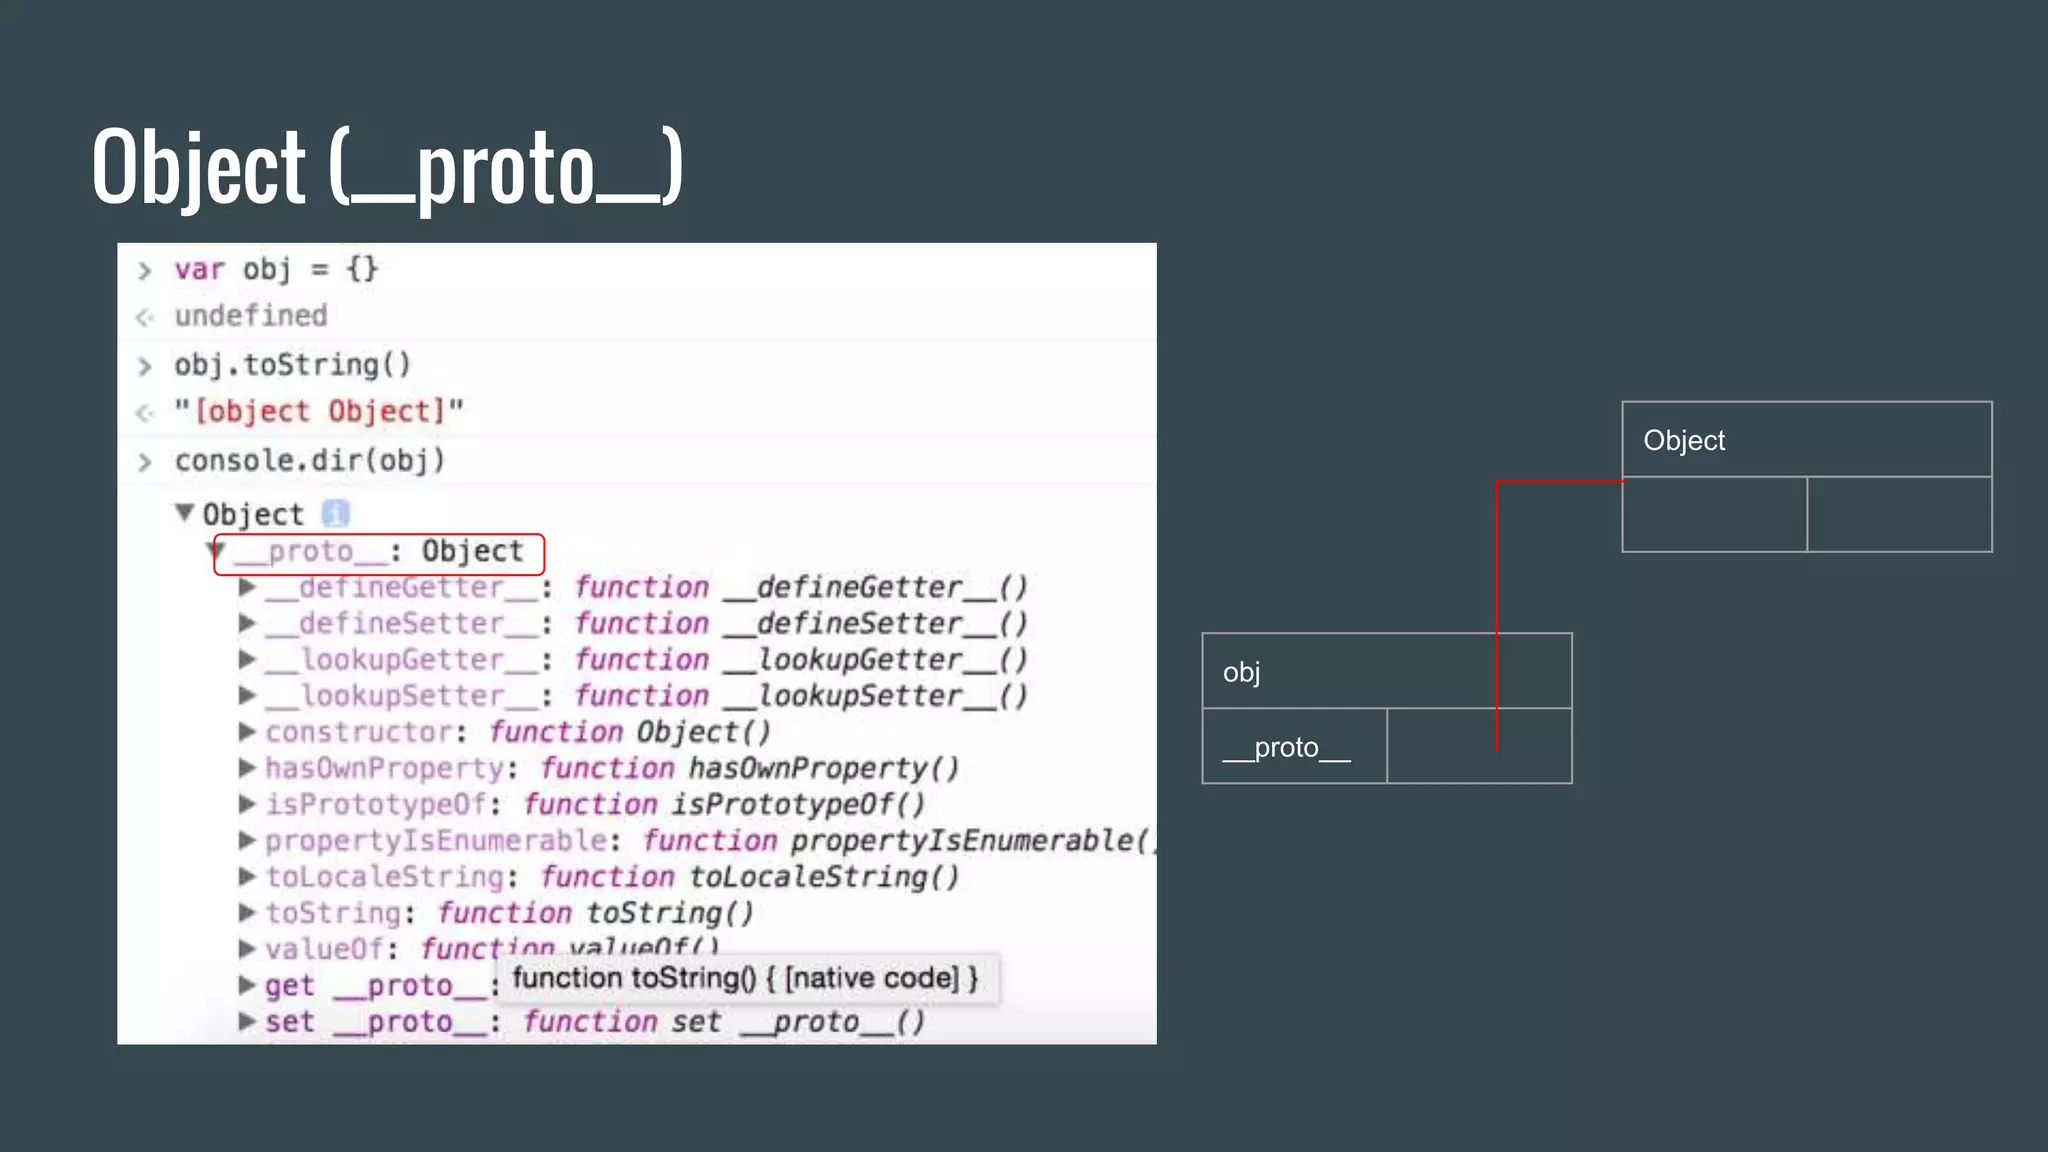
Task: Select the 'undefined' output text
Action: pos(251,315)
